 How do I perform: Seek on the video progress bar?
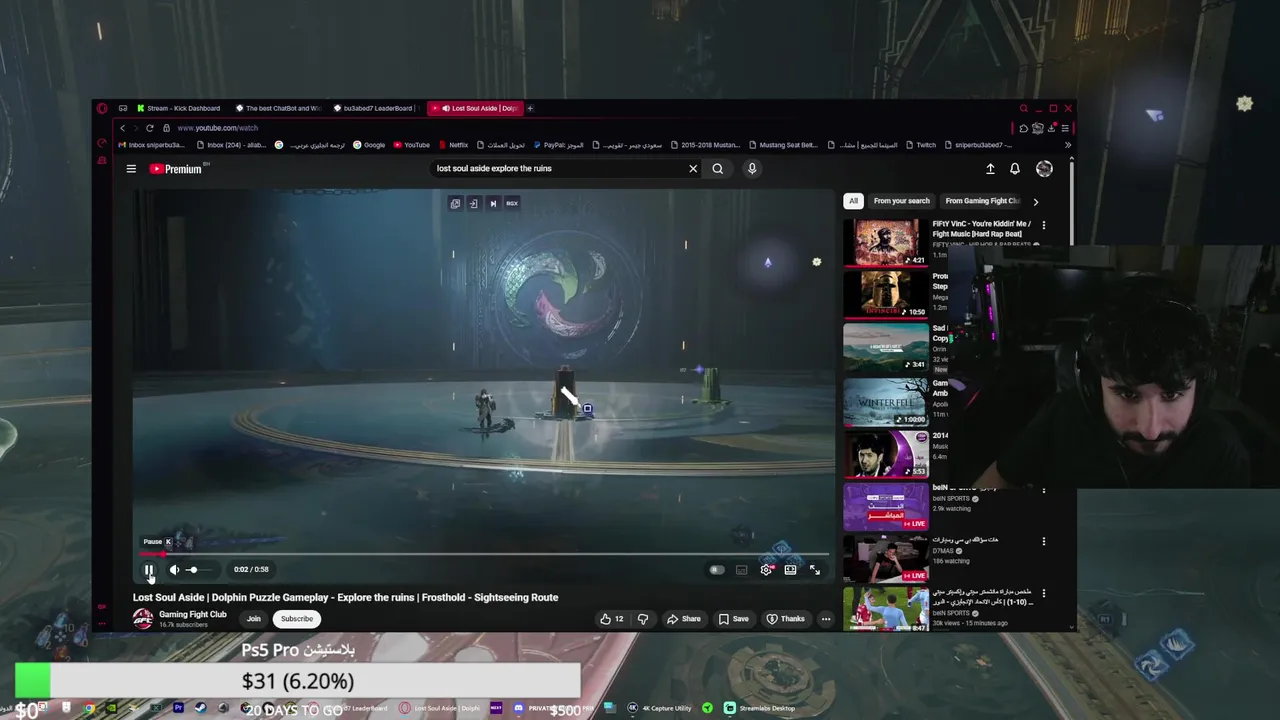[484, 553]
